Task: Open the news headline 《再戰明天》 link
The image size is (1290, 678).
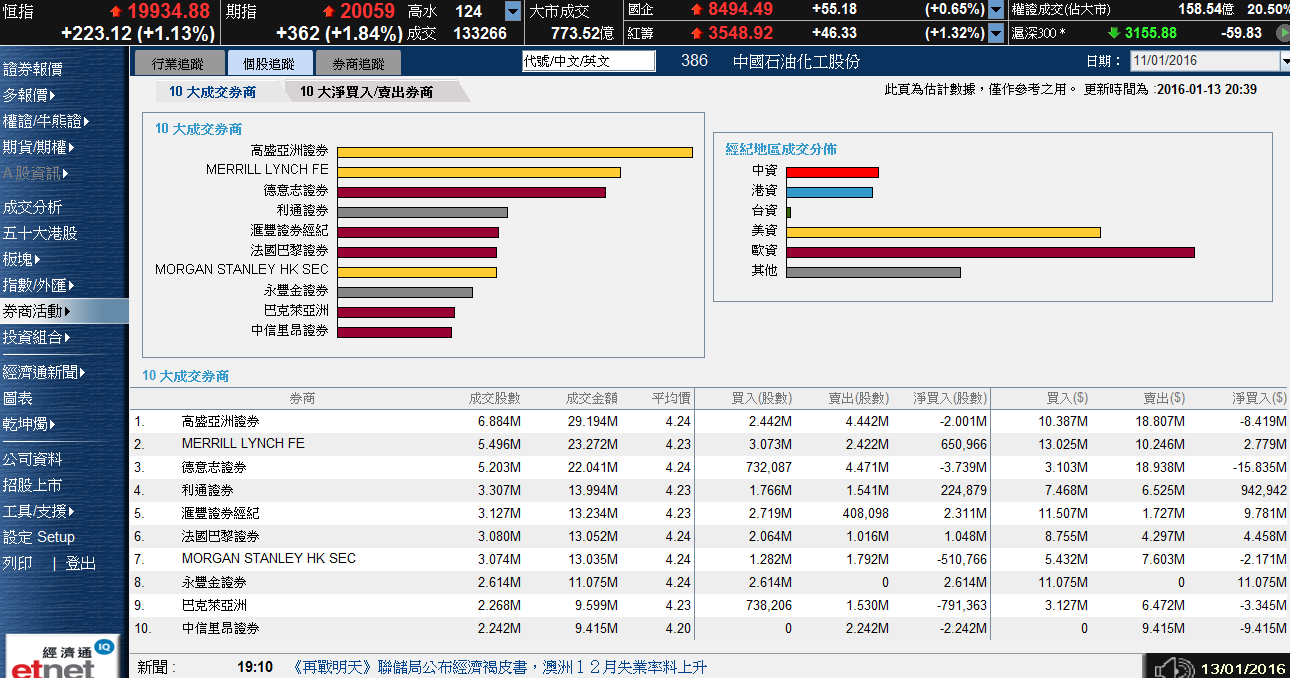Action: click(x=500, y=667)
